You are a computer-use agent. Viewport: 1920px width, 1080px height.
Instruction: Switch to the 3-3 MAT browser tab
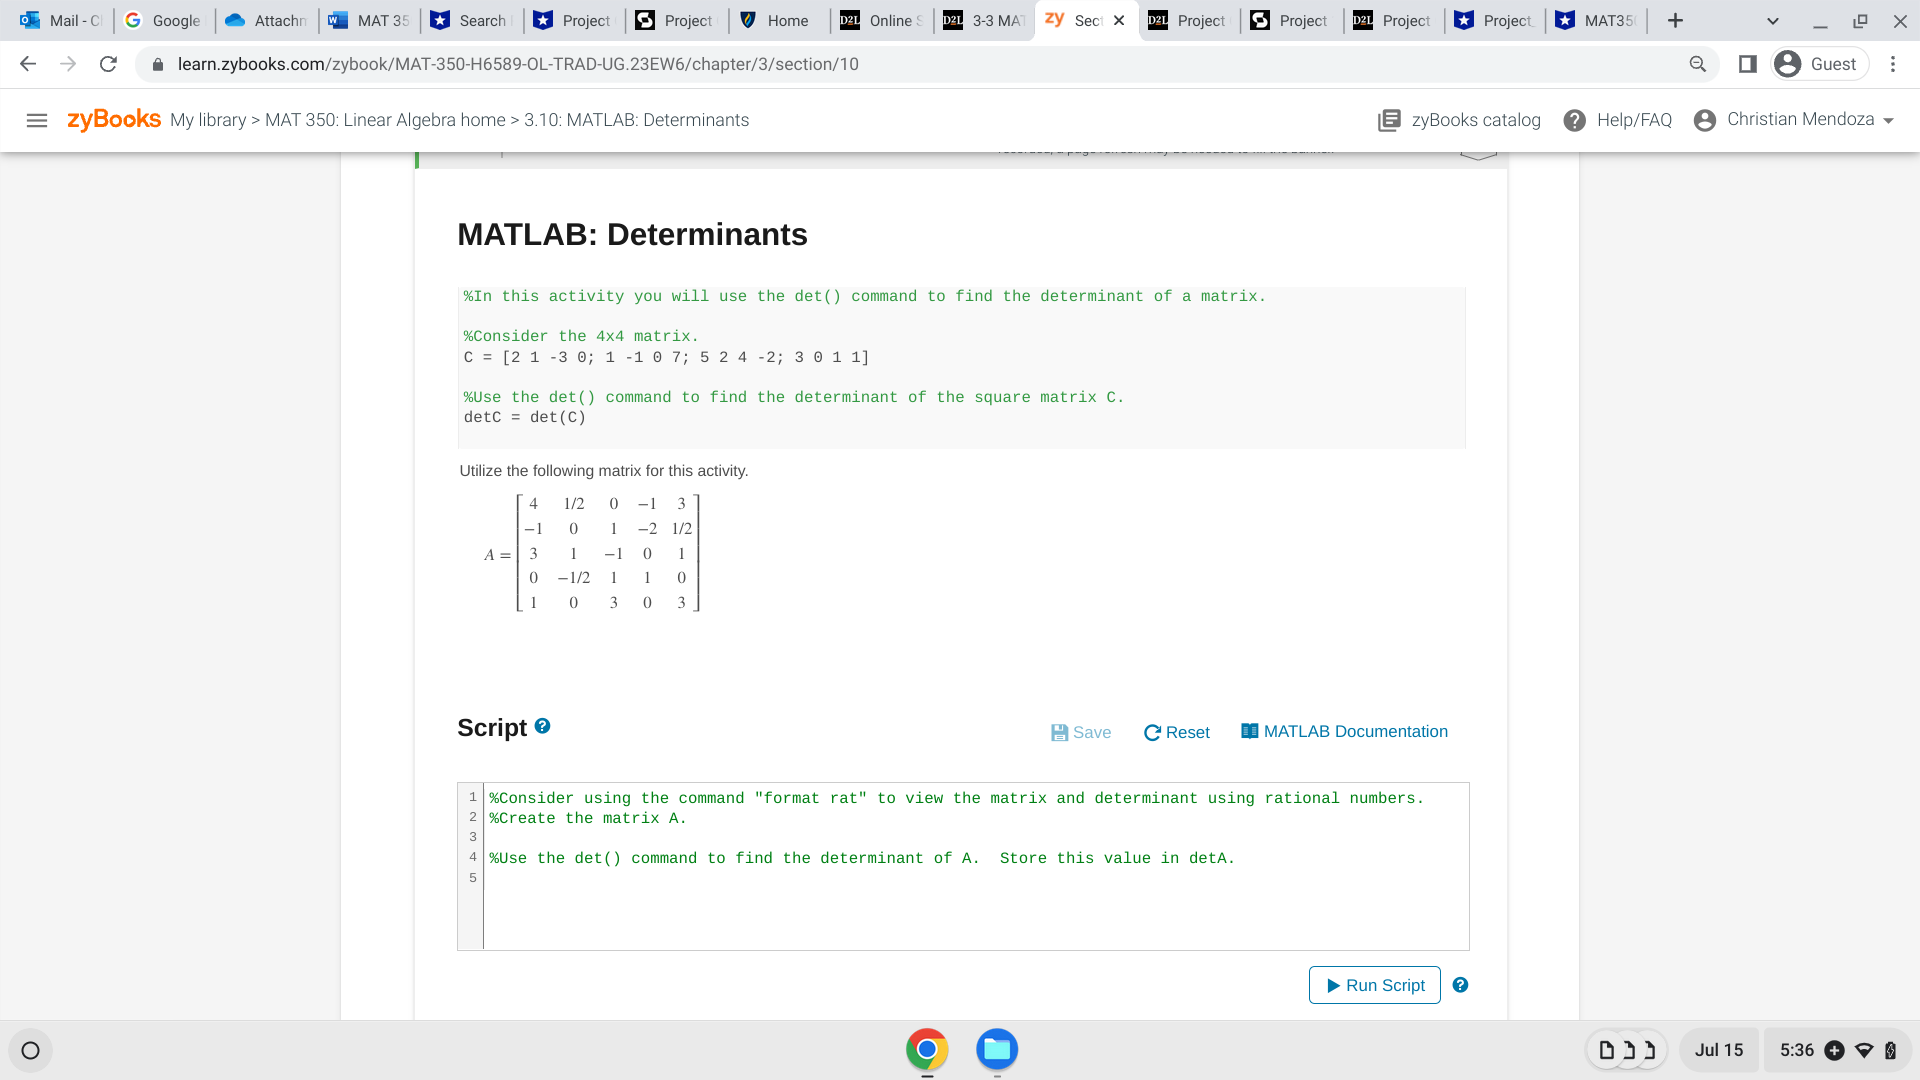(984, 20)
